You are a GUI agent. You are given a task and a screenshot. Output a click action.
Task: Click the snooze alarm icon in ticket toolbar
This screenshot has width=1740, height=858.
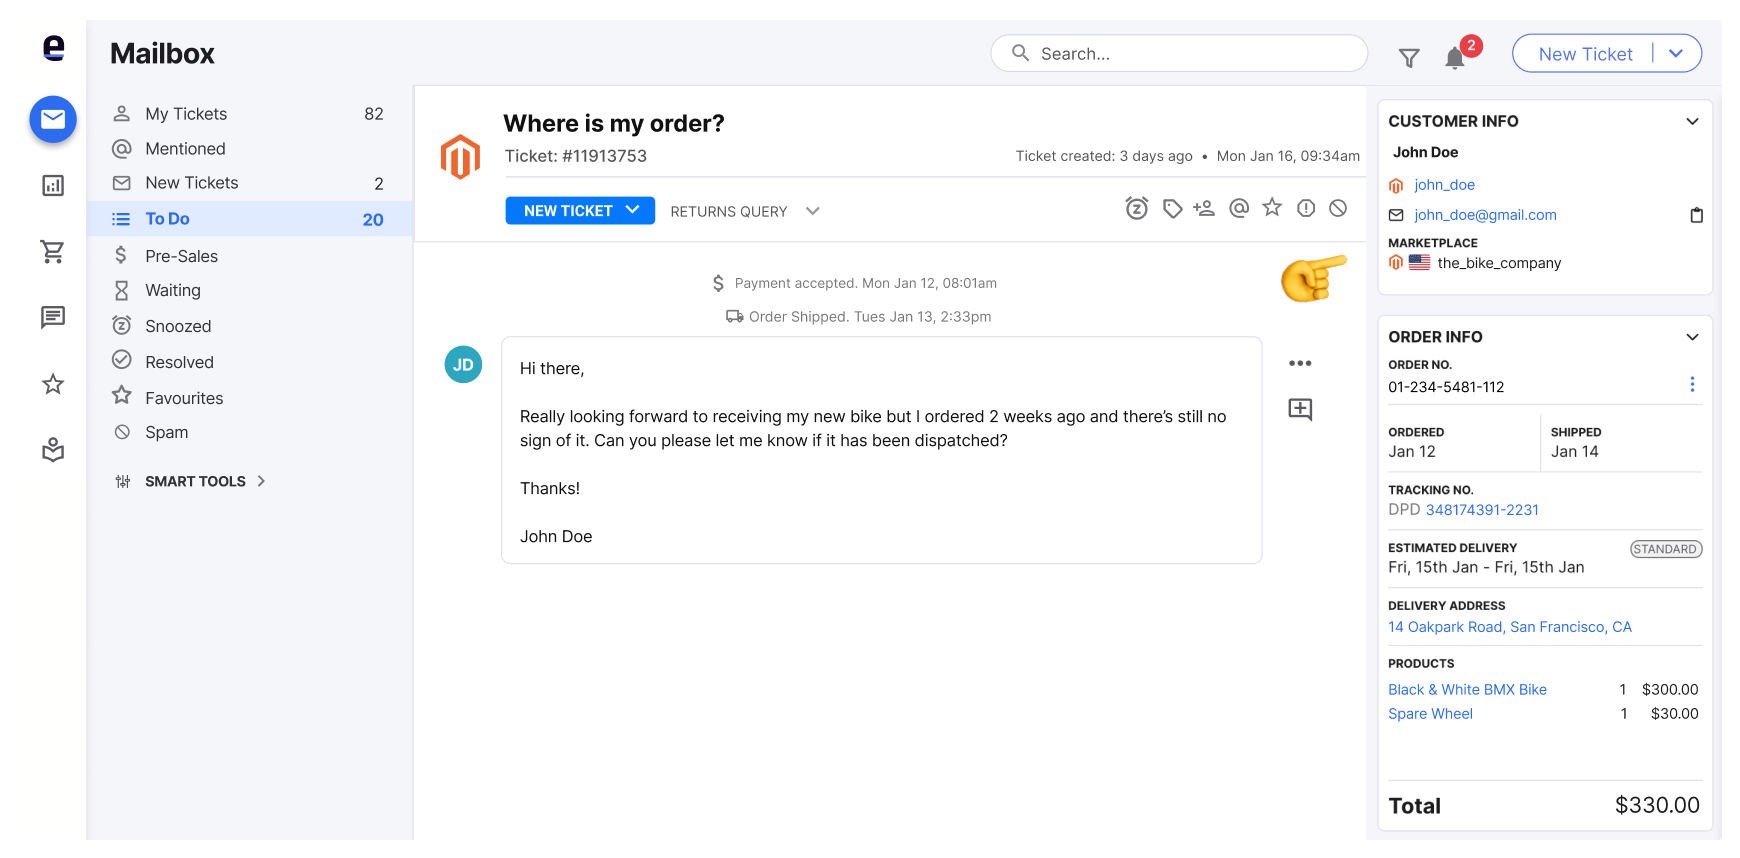click(1136, 208)
